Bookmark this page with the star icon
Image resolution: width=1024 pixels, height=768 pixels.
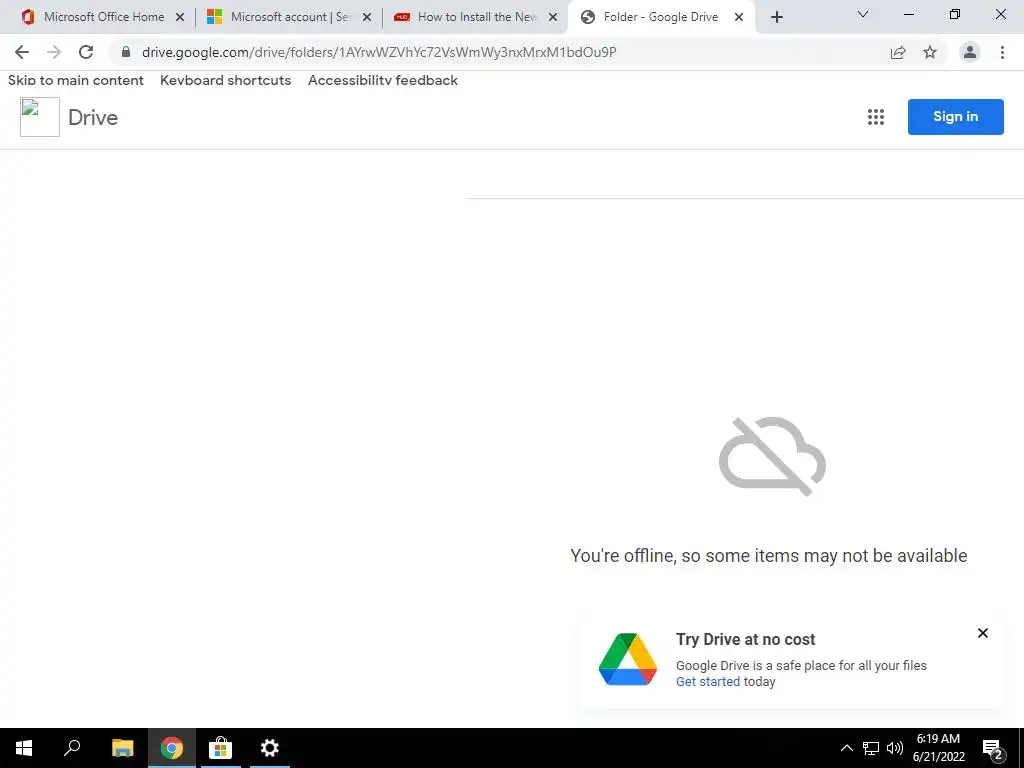click(x=930, y=52)
